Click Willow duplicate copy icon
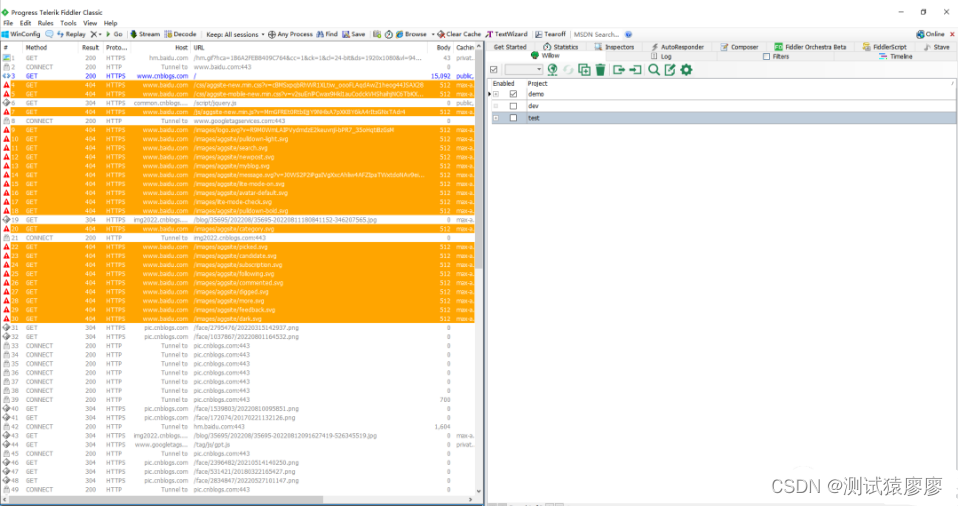958x506 pixels. 584,70
